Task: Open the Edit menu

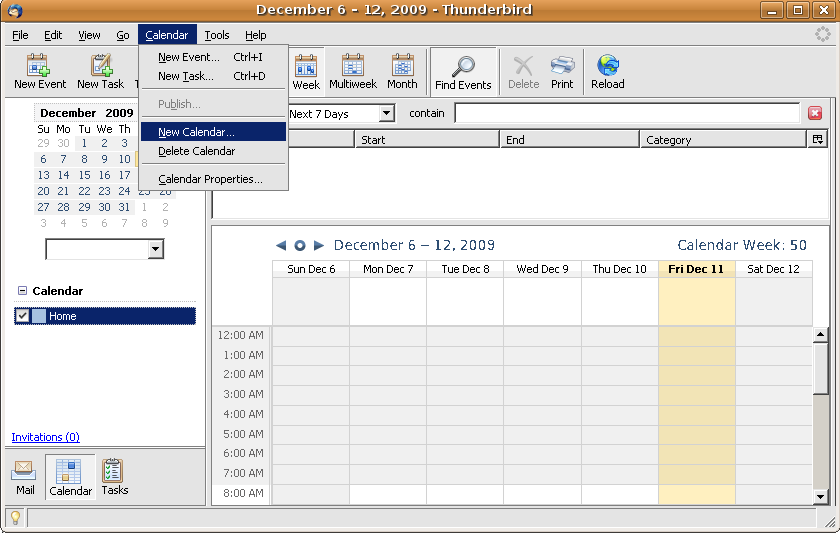Action: (53, 35)
